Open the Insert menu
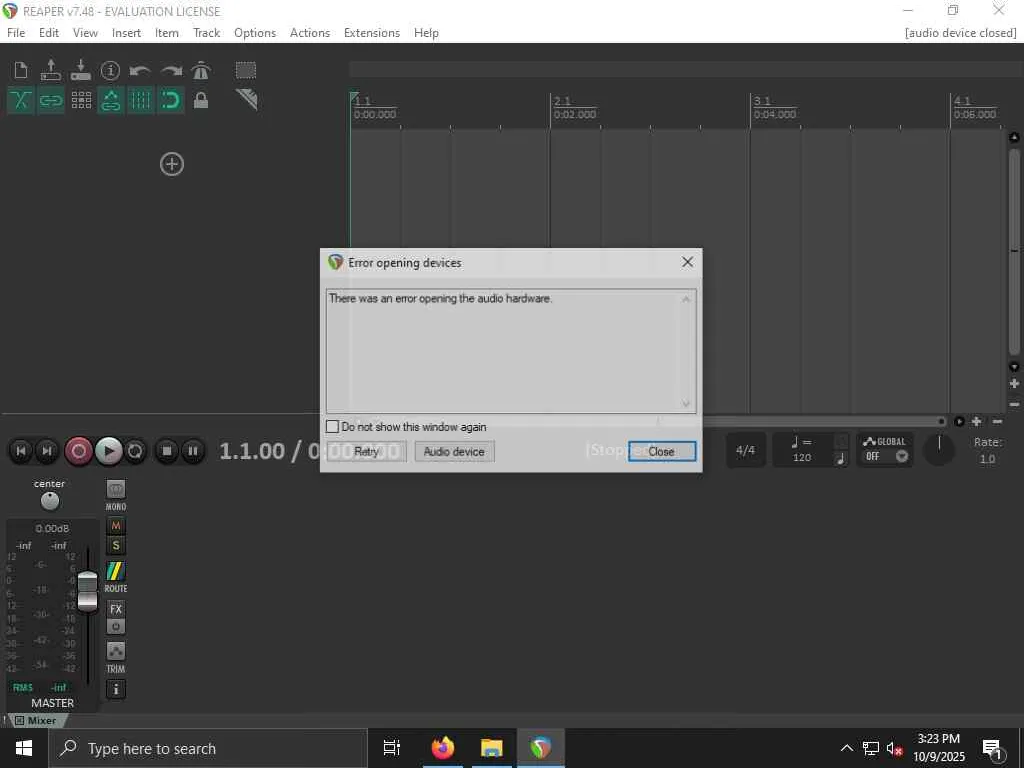This screenshot has height=768, width=1024. pos(126,33)
